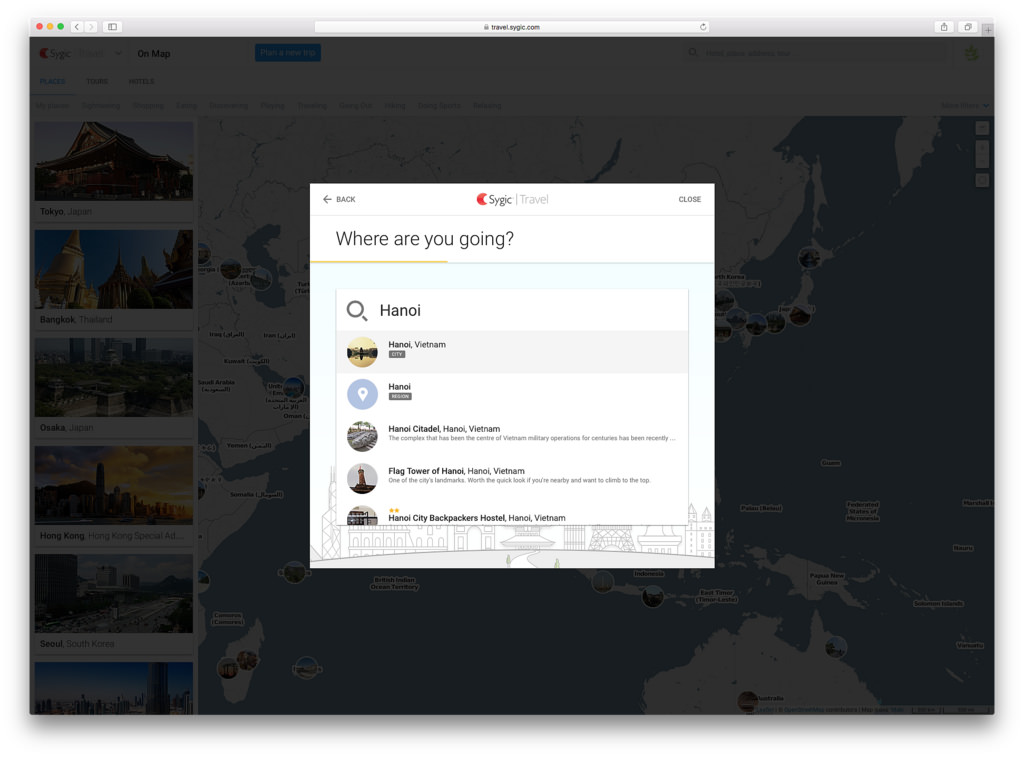Click Safari back navigation arrow
The height and width of the screenshot is (757, 1024).
(77, 27)
